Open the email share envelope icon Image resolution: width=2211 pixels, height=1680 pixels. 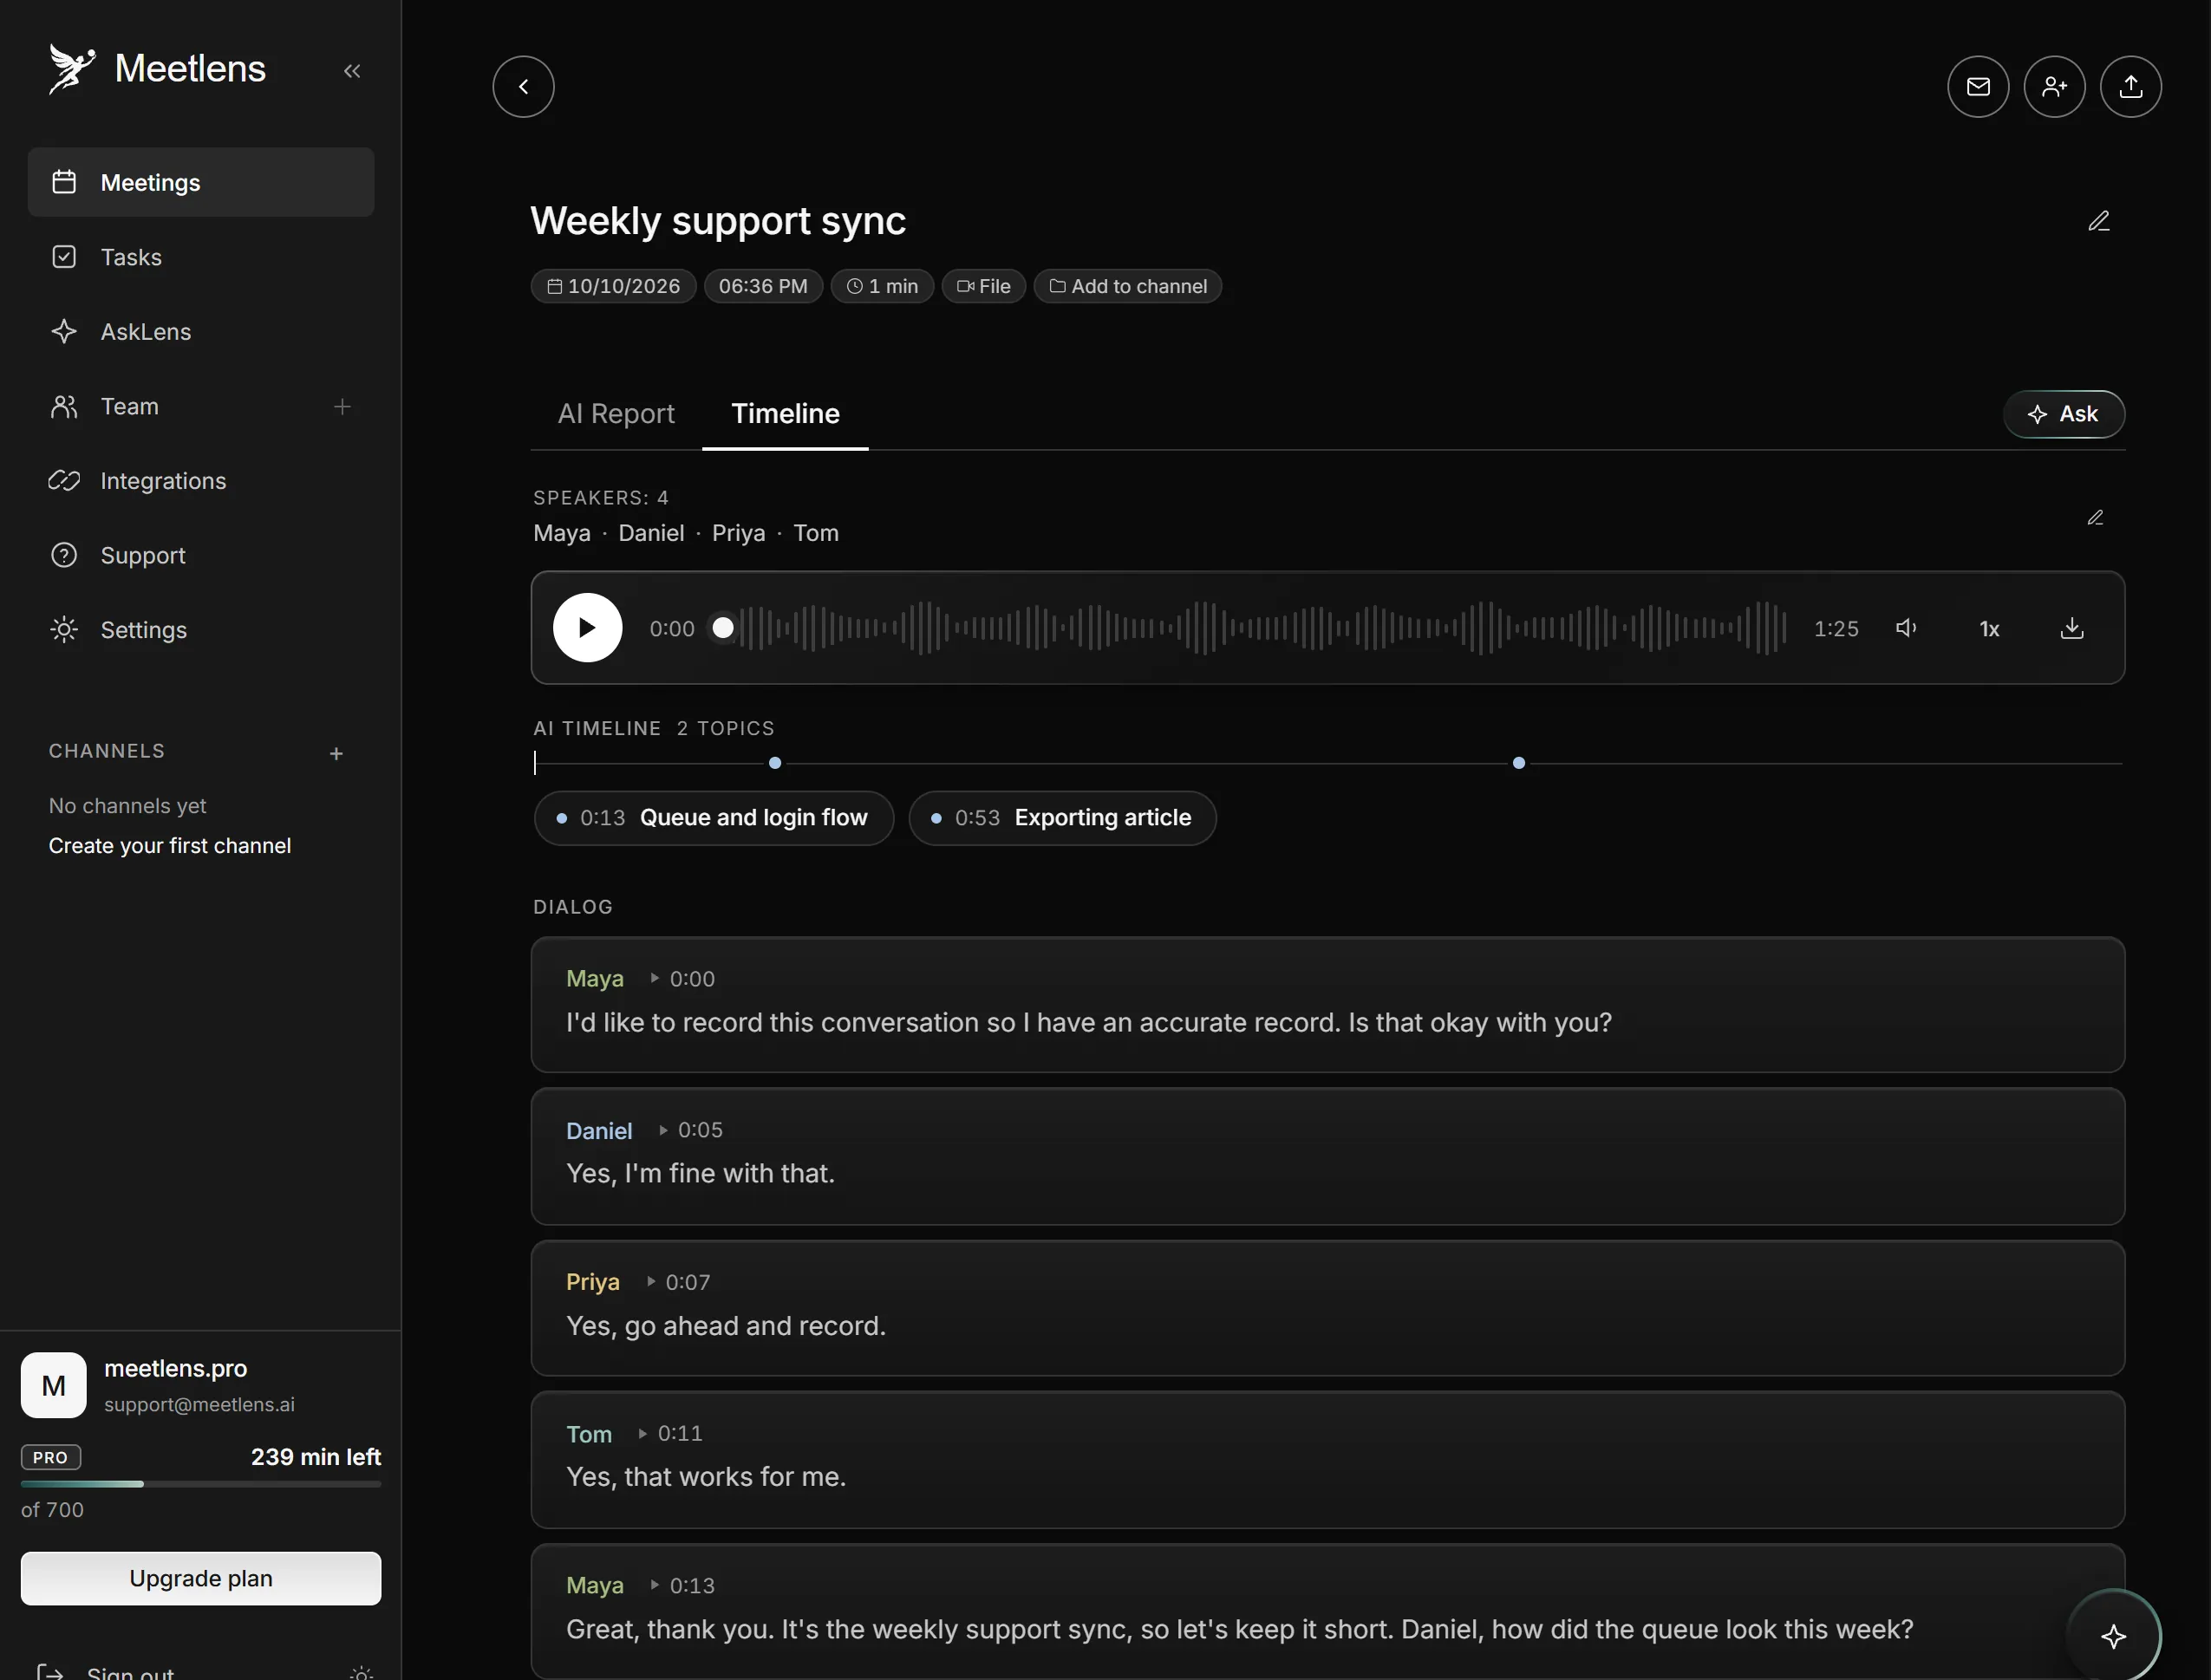click(x=1977, y=87)
